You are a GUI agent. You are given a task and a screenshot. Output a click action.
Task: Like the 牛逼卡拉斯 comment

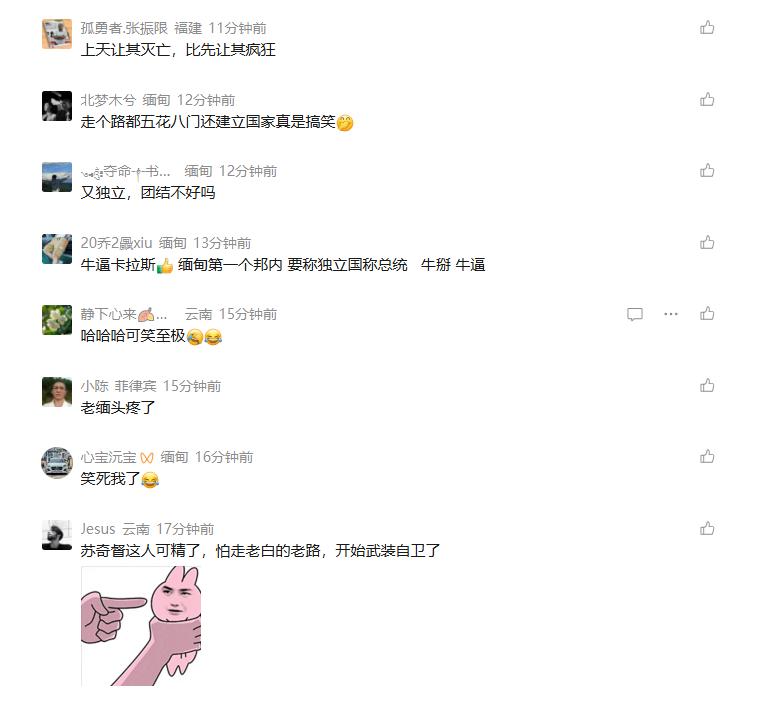707,242
